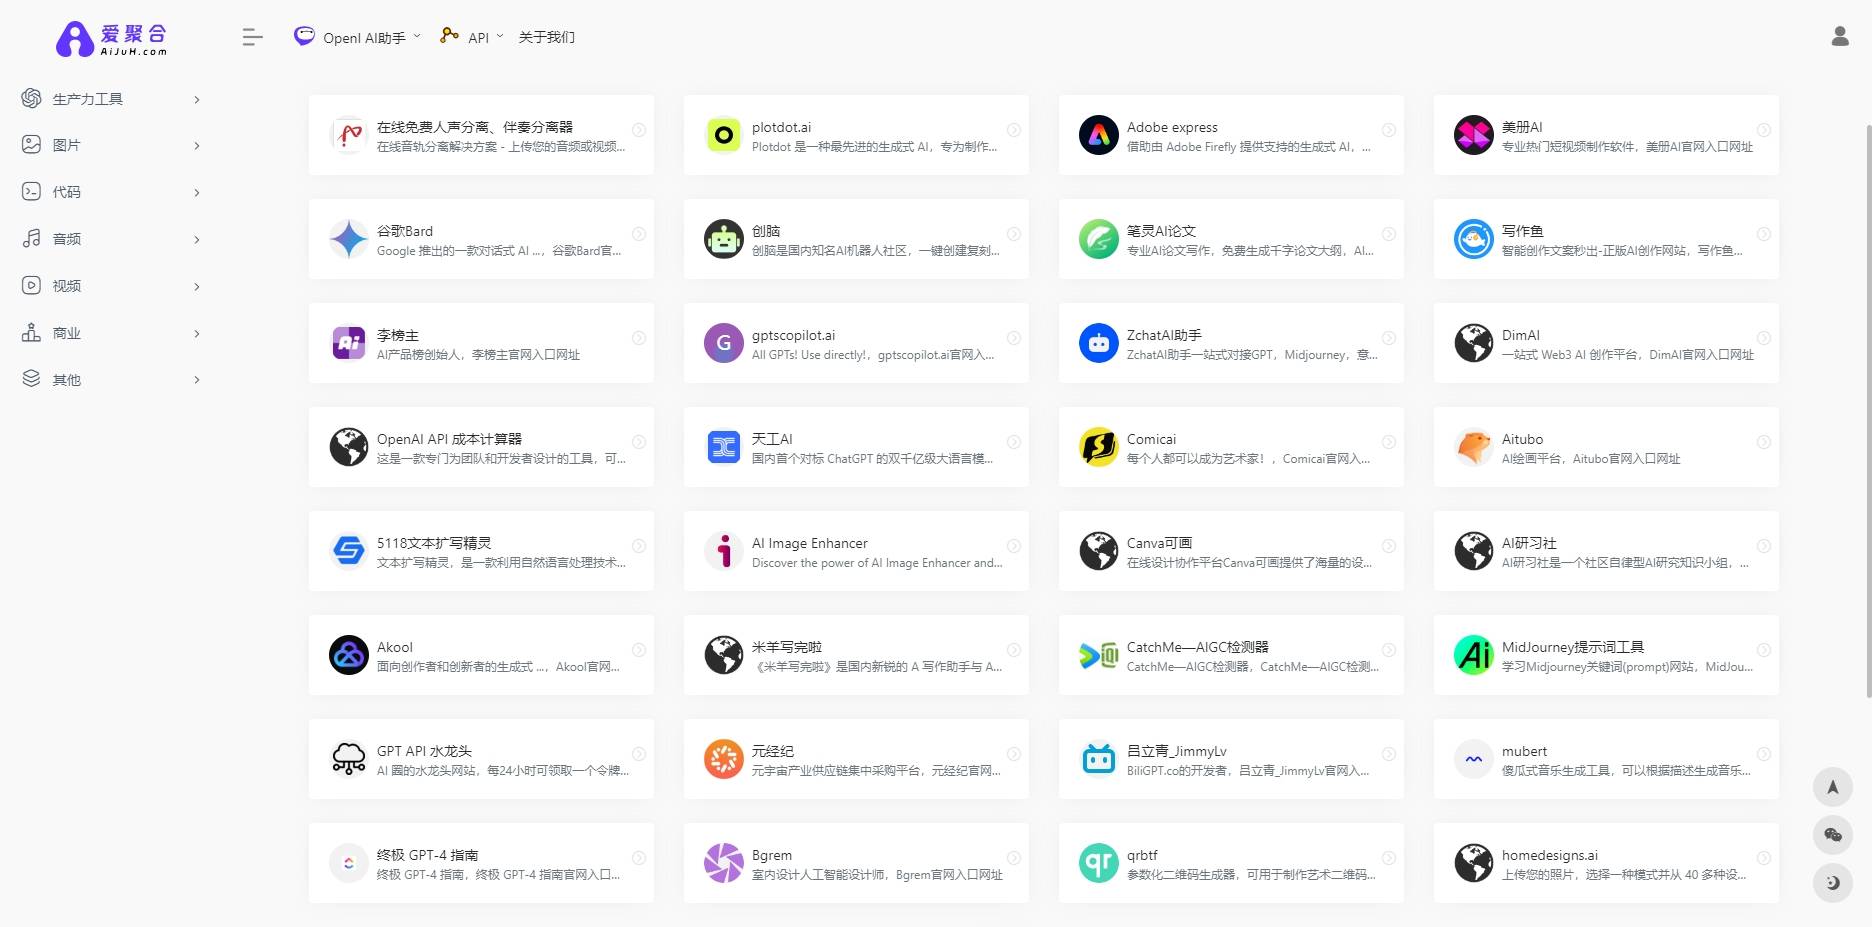1872x927 pixels.
Task: Open the homedesigns.ai card title
Action: tap(1550, 855)
